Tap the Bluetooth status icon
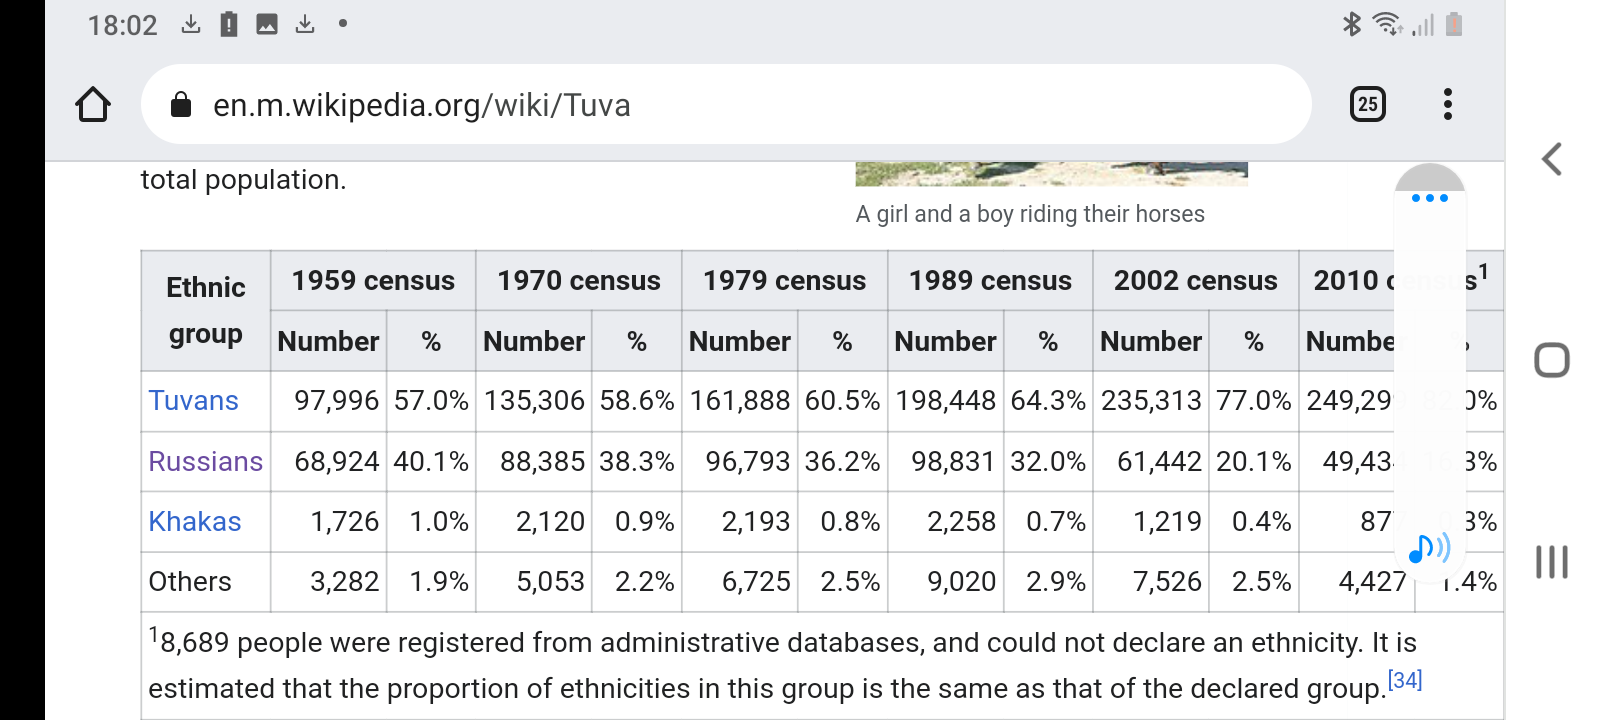Screen dimensions: 1600x720 pyautogui.click(x=1351, y=24)
